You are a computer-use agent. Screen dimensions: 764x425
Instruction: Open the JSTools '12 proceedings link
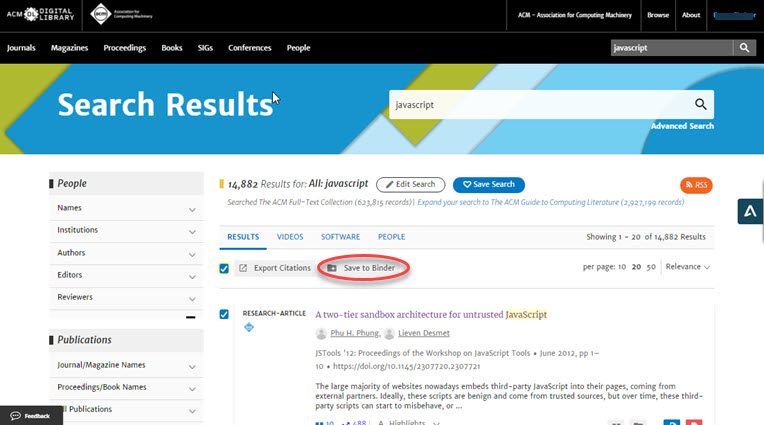coord(422,353)
